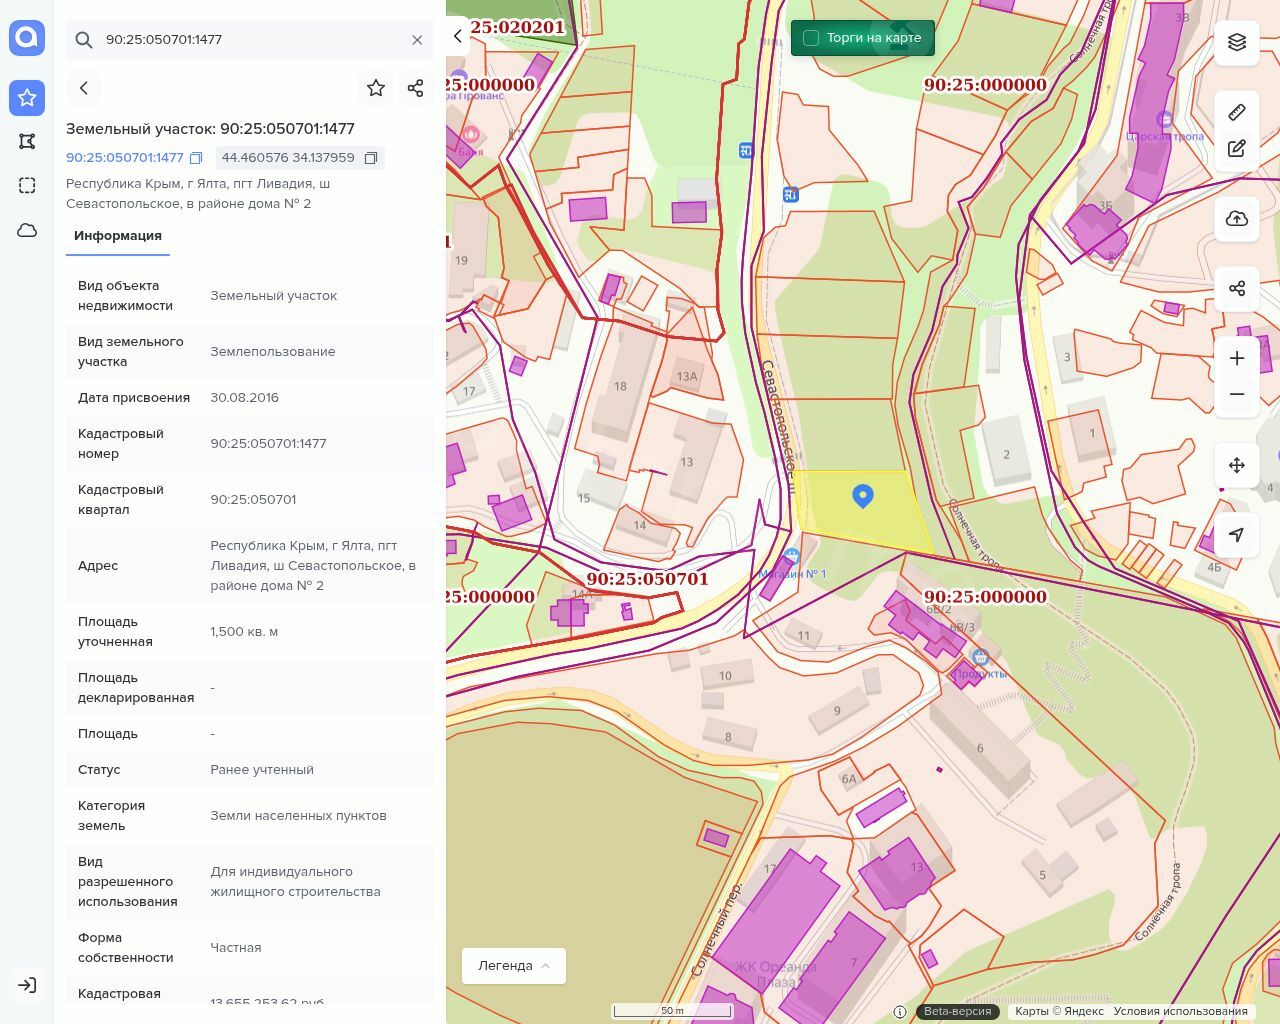Screen dimensions: 1280x1024
Task: Select the ruler measurement tool
Action: 1237,112
